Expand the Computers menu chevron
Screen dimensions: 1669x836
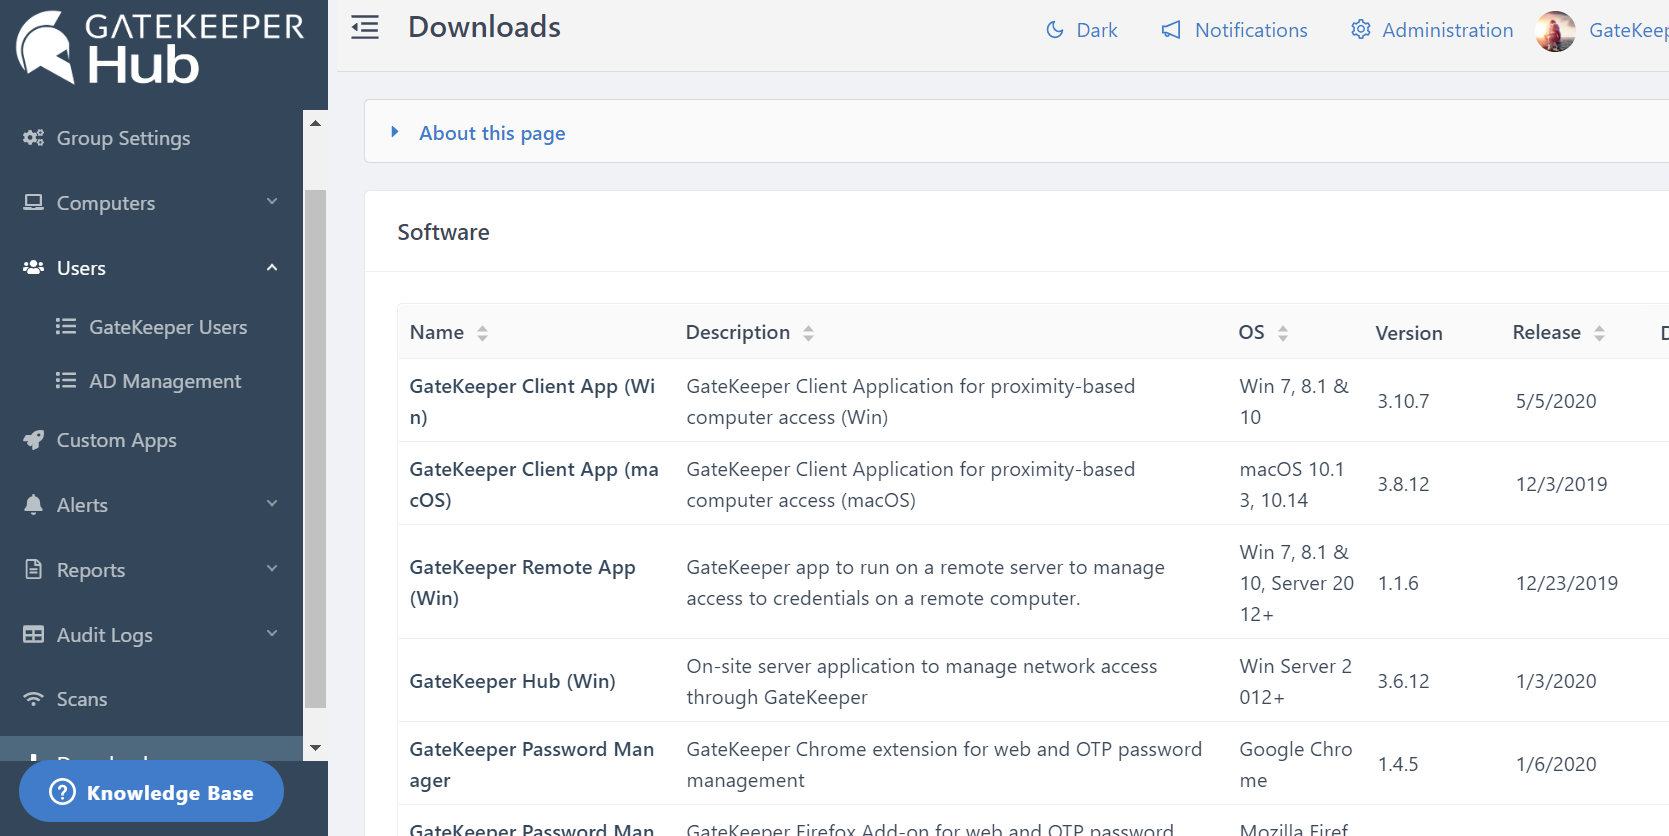[272, 202]
